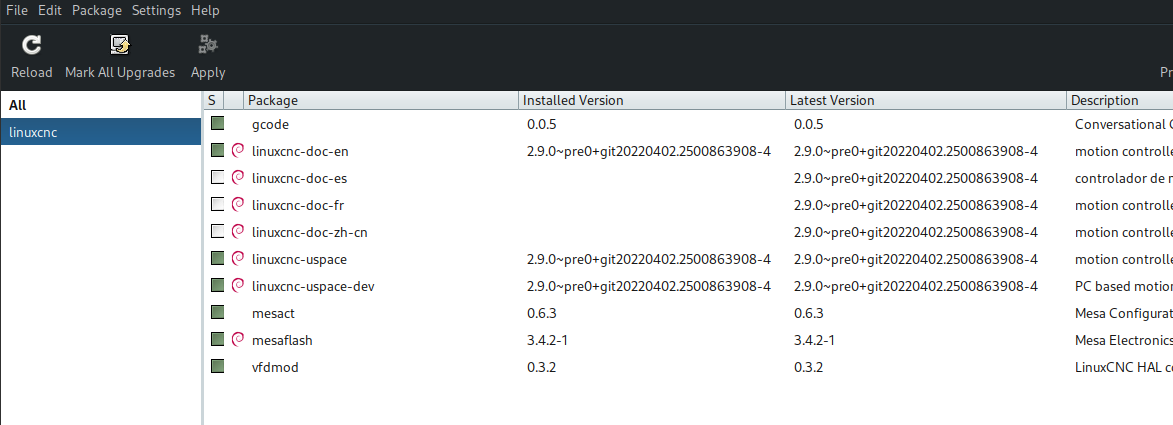Toggle status checkbox for linuxcnc-uspace

[218, 258]
